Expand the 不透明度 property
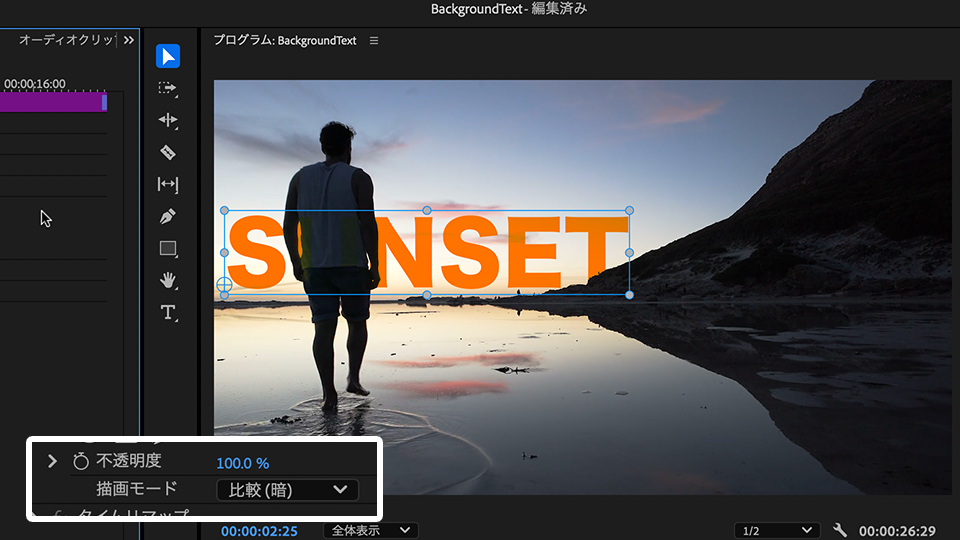This screenshot has width=960, height=540. click(x=52, y=461)
